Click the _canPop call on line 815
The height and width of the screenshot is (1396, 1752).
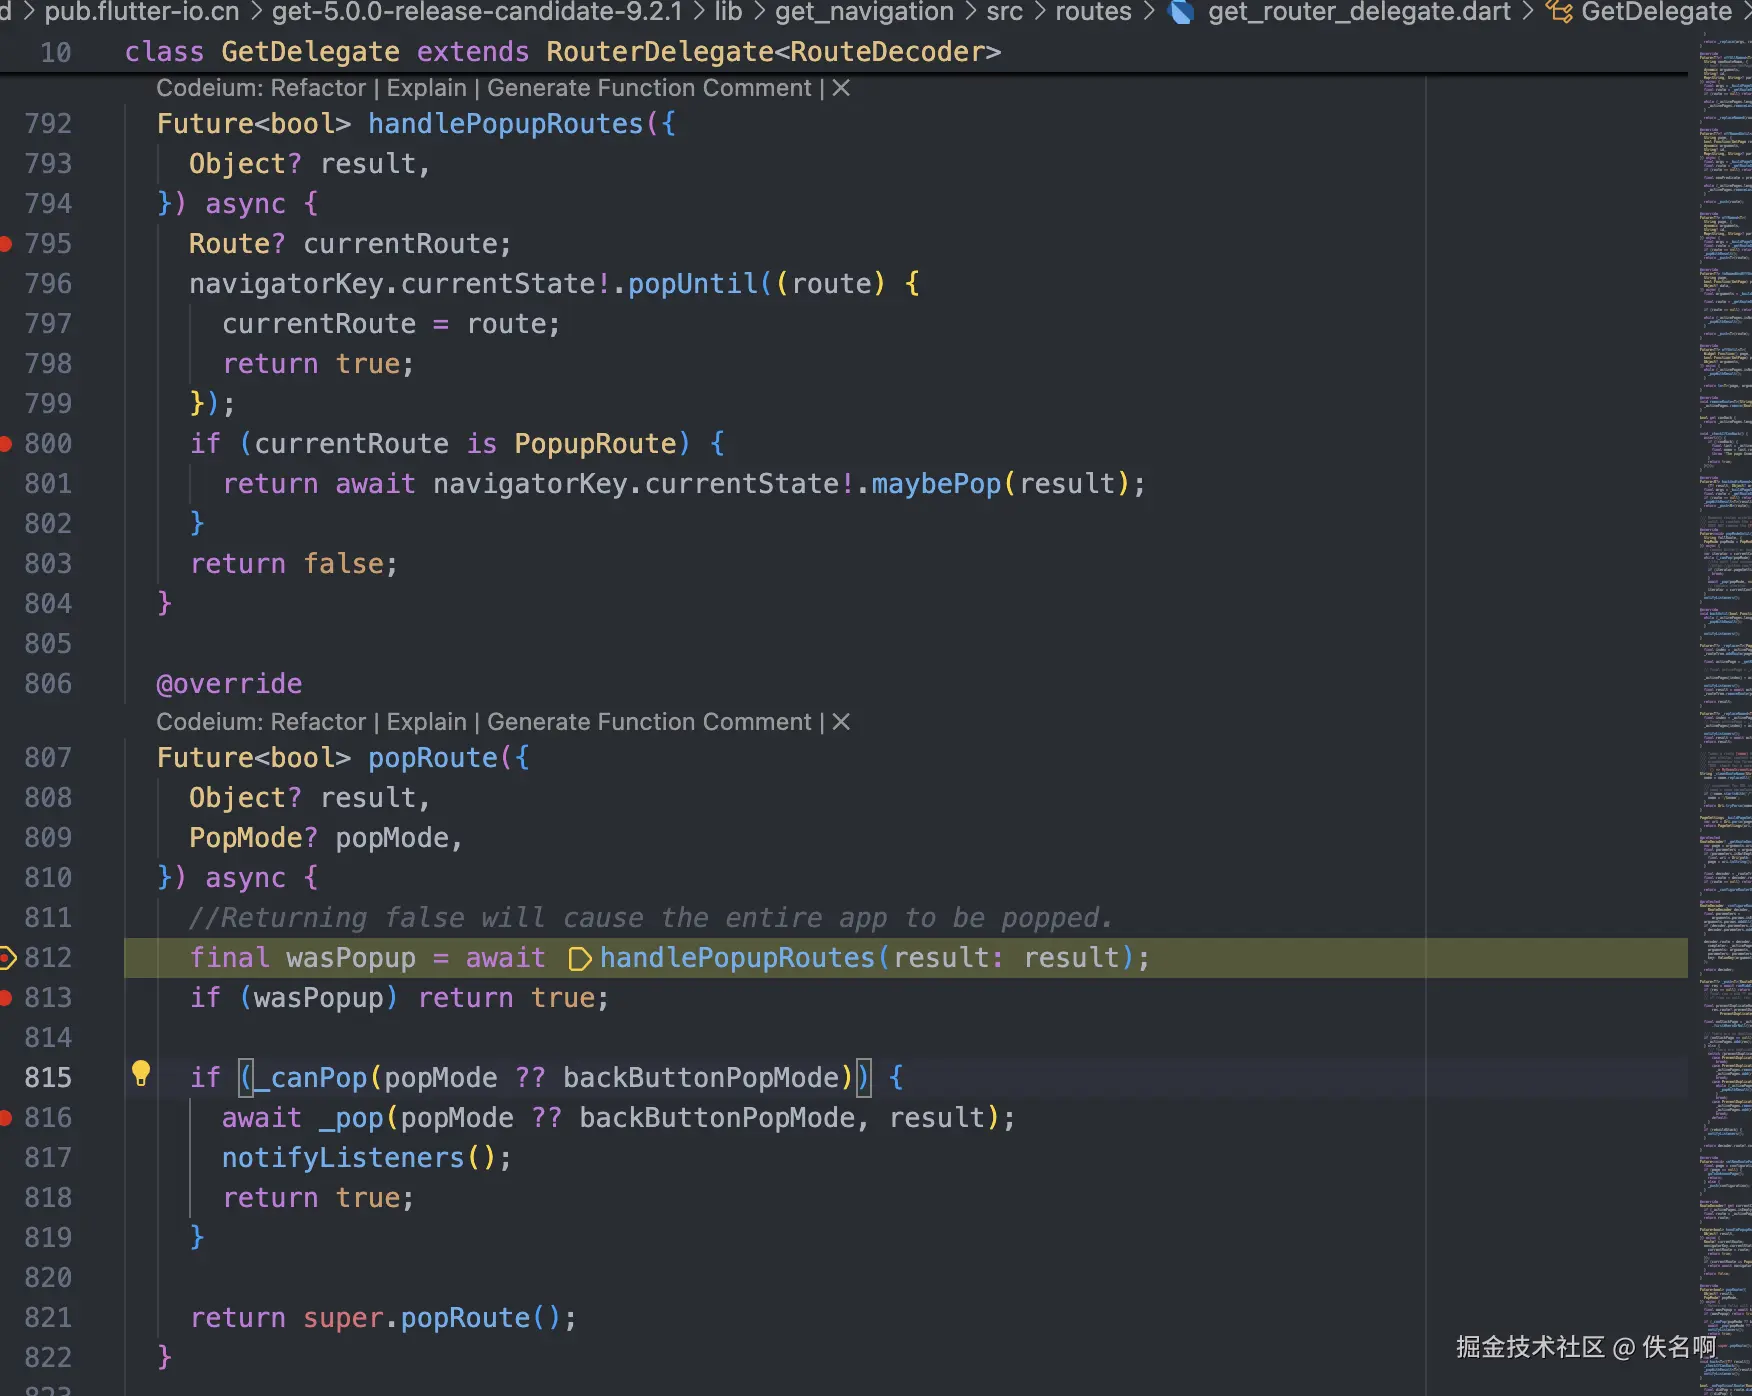311,1078
